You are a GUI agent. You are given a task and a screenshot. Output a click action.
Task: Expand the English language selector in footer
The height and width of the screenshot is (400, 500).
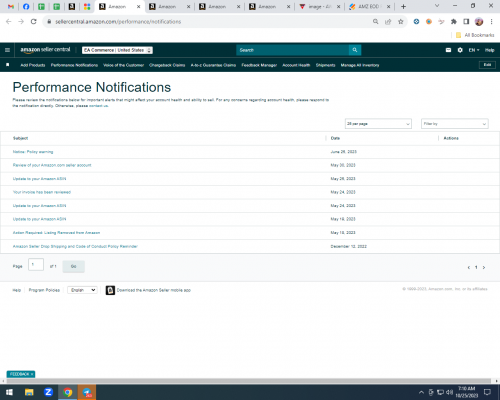coord(82,290)
